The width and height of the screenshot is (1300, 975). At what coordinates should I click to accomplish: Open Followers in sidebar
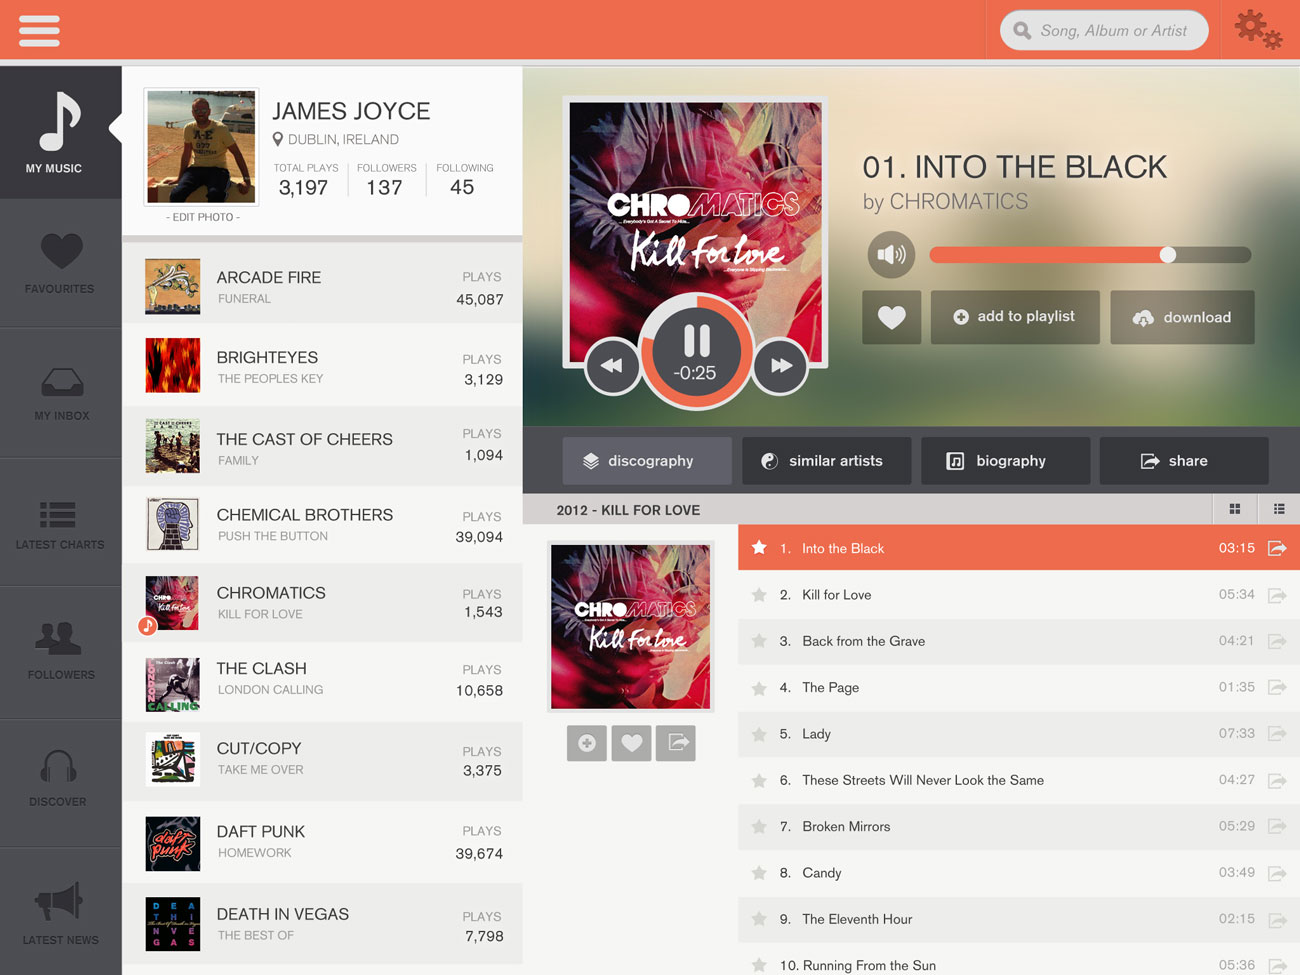pos(60,652)
